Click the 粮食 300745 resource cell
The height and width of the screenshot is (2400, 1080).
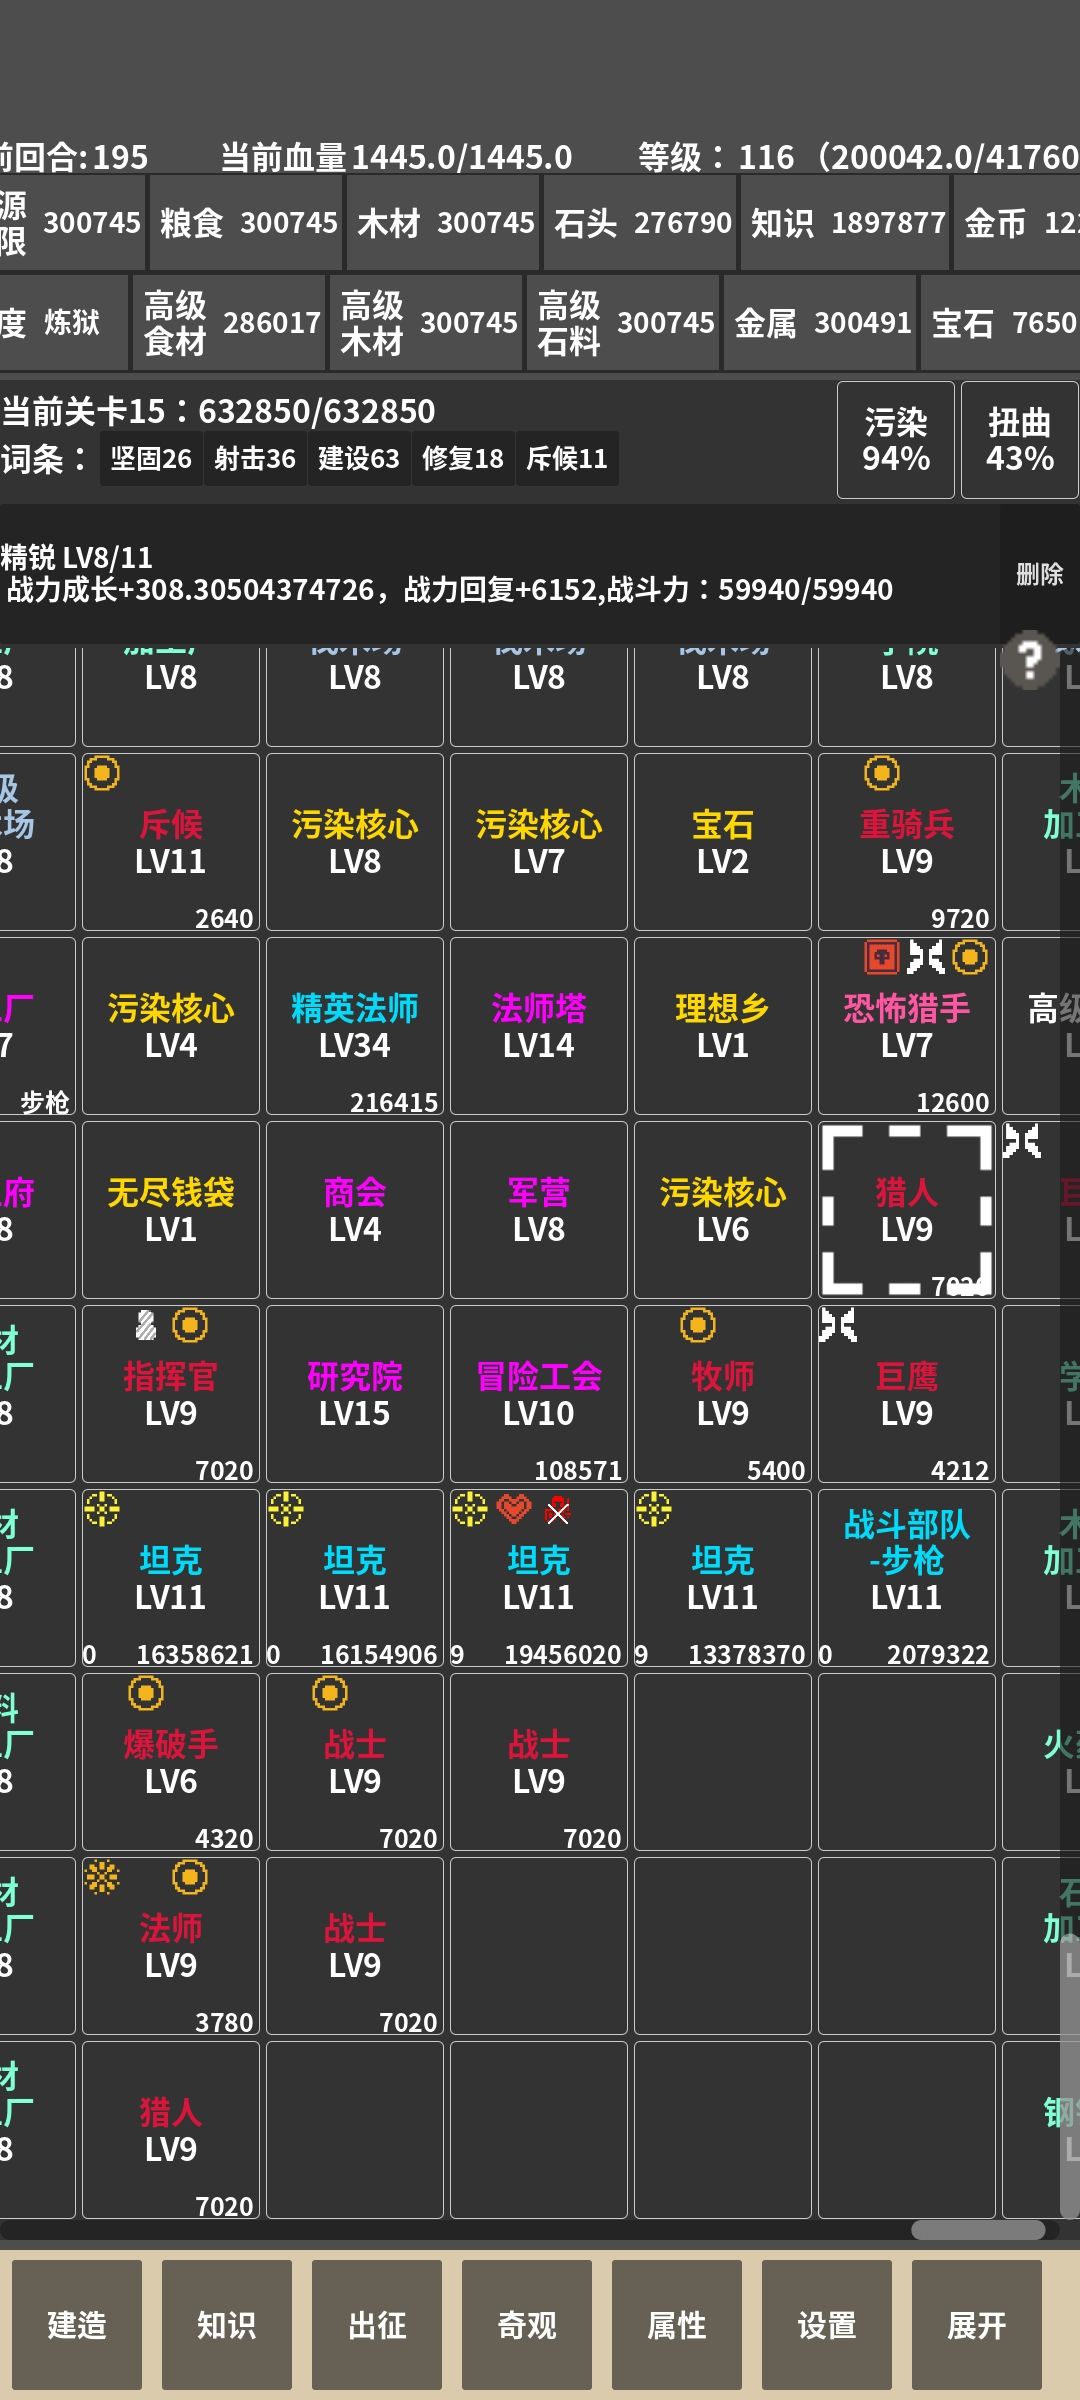click(x=247, y=222)
